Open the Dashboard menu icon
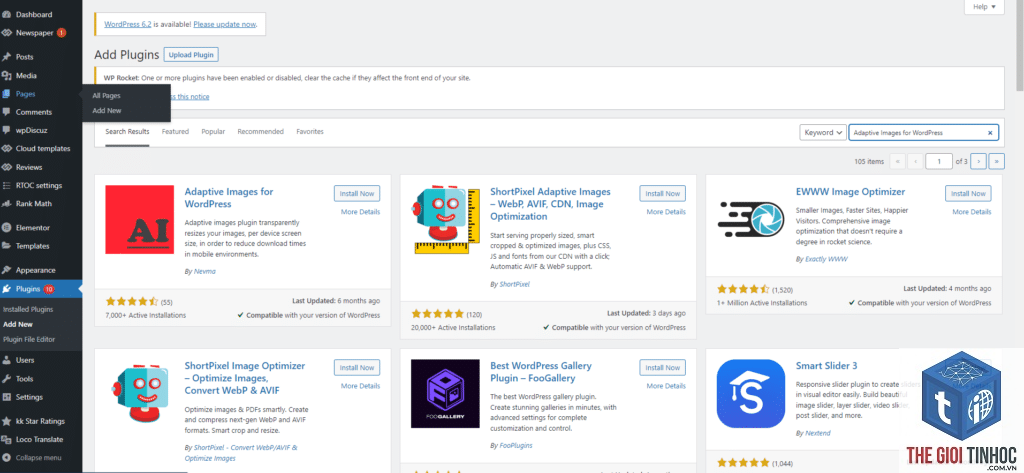 coord(7,14)
